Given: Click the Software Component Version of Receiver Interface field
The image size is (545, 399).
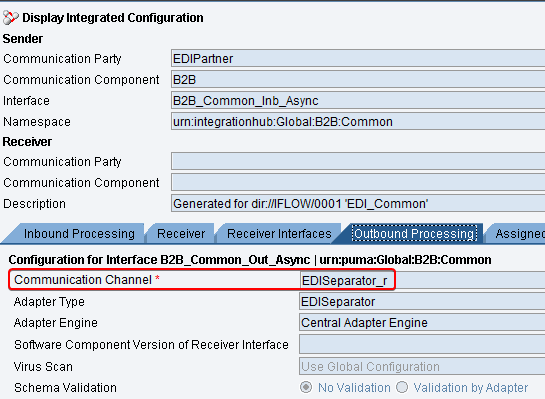Looking at the screenshot, I should (422, 344).
